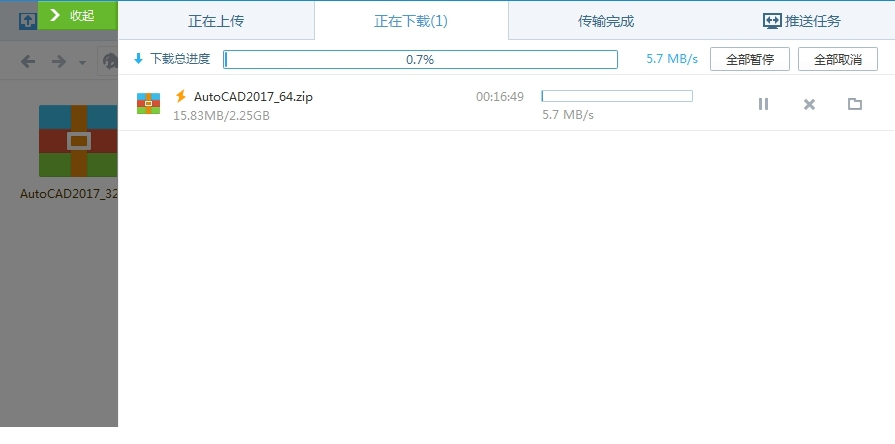Image resolution: width=895 pixels, height=444 pixels.
Task: Click the 全部暂停 button
Action: [x=749, y=59]
